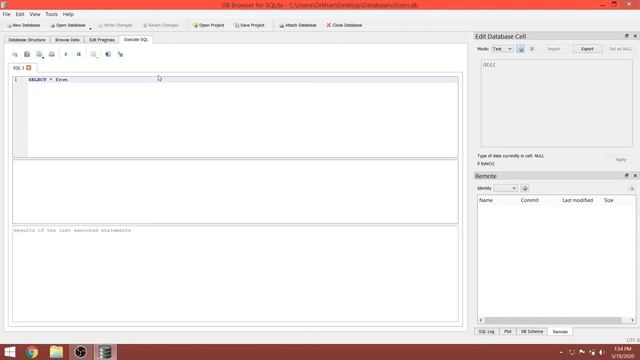Click the find in editor icon
Image resolution: width=640 pixels, height=360 pixels.
(108, 54)
